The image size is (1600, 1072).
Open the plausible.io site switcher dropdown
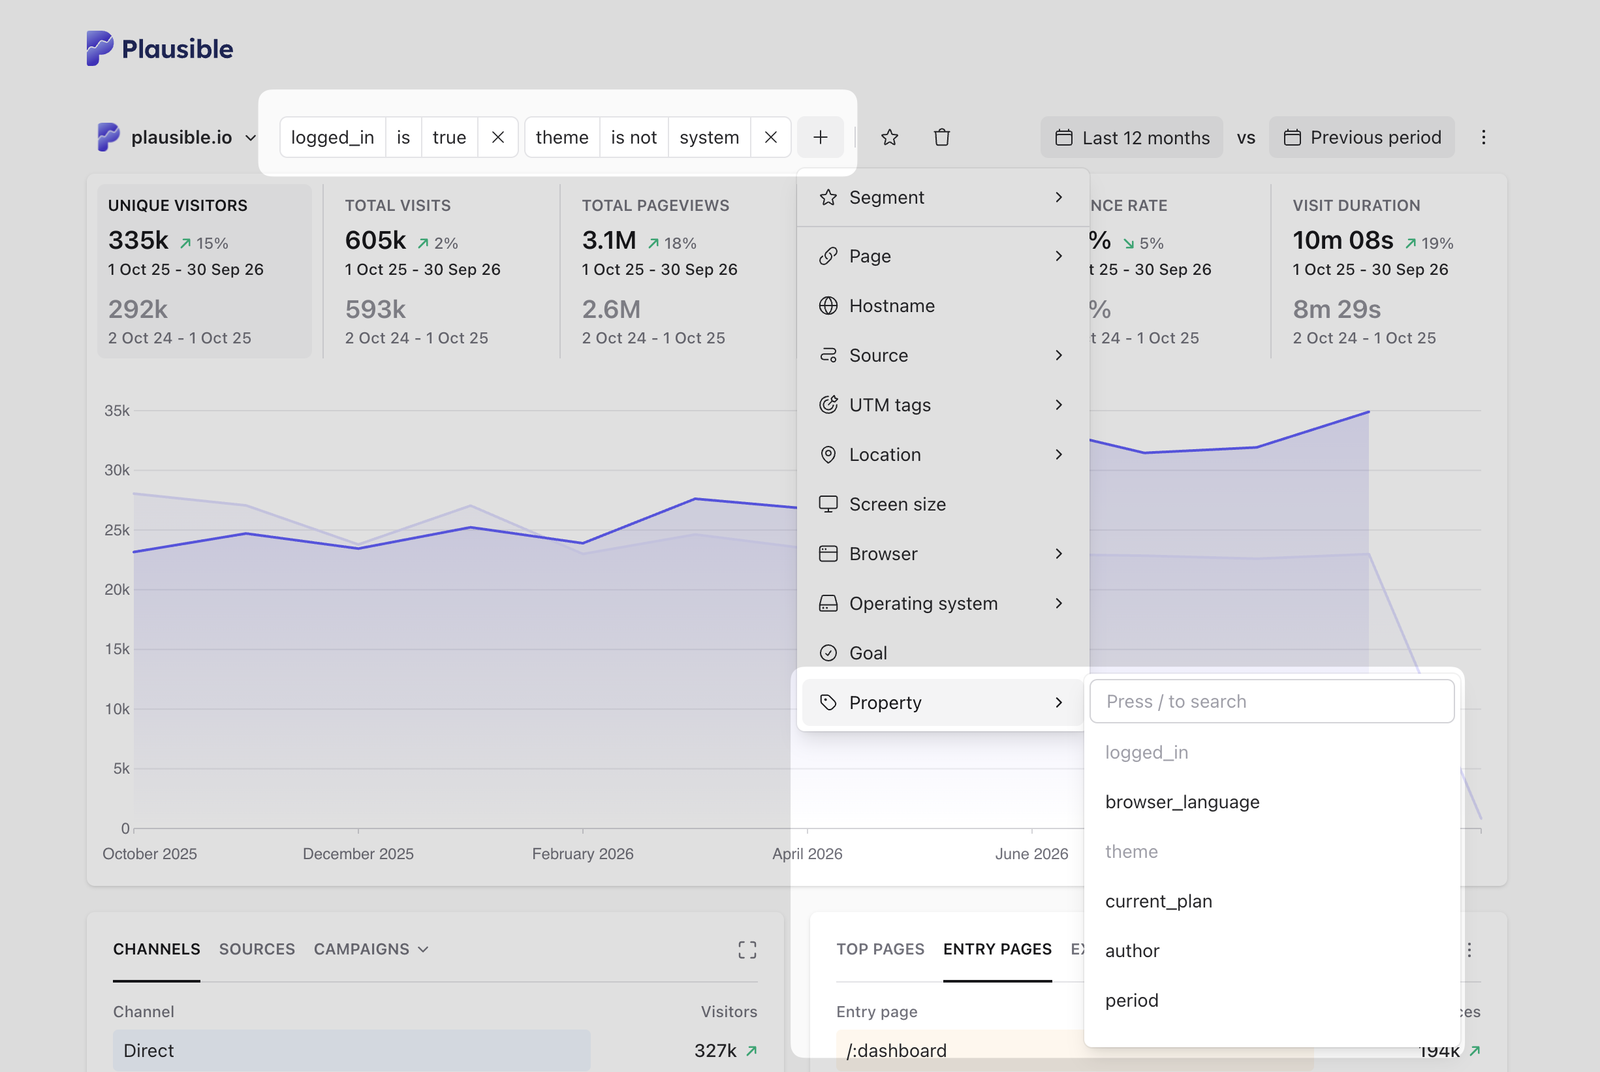click(x=177, y=137)
